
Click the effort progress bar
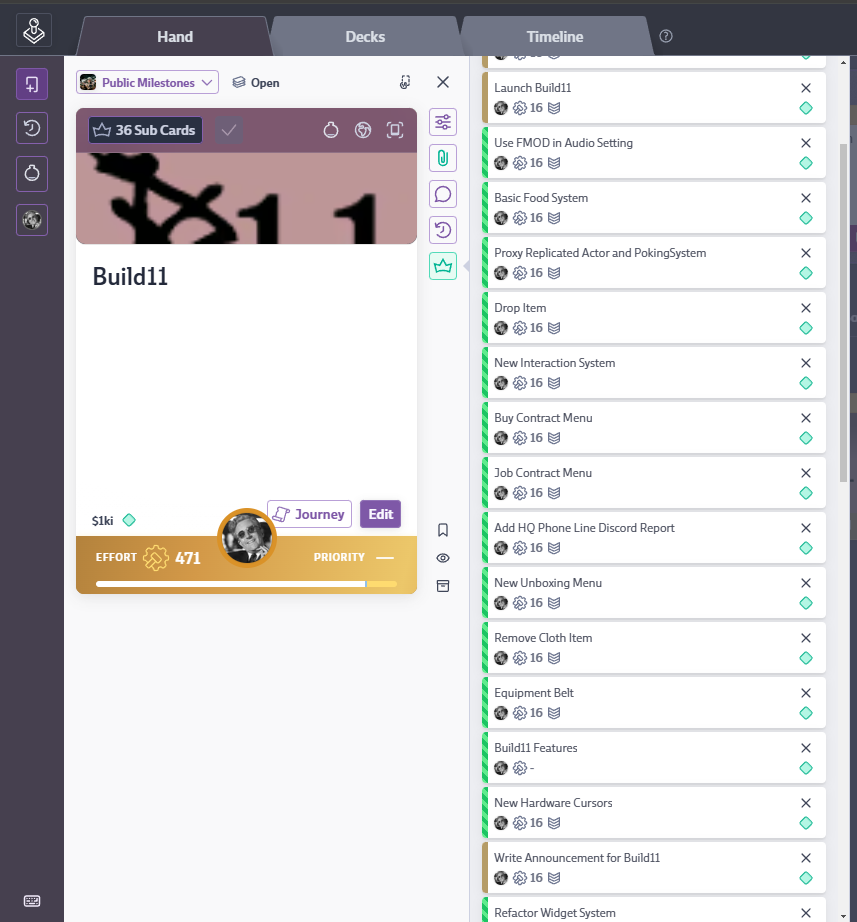(246, 584)
